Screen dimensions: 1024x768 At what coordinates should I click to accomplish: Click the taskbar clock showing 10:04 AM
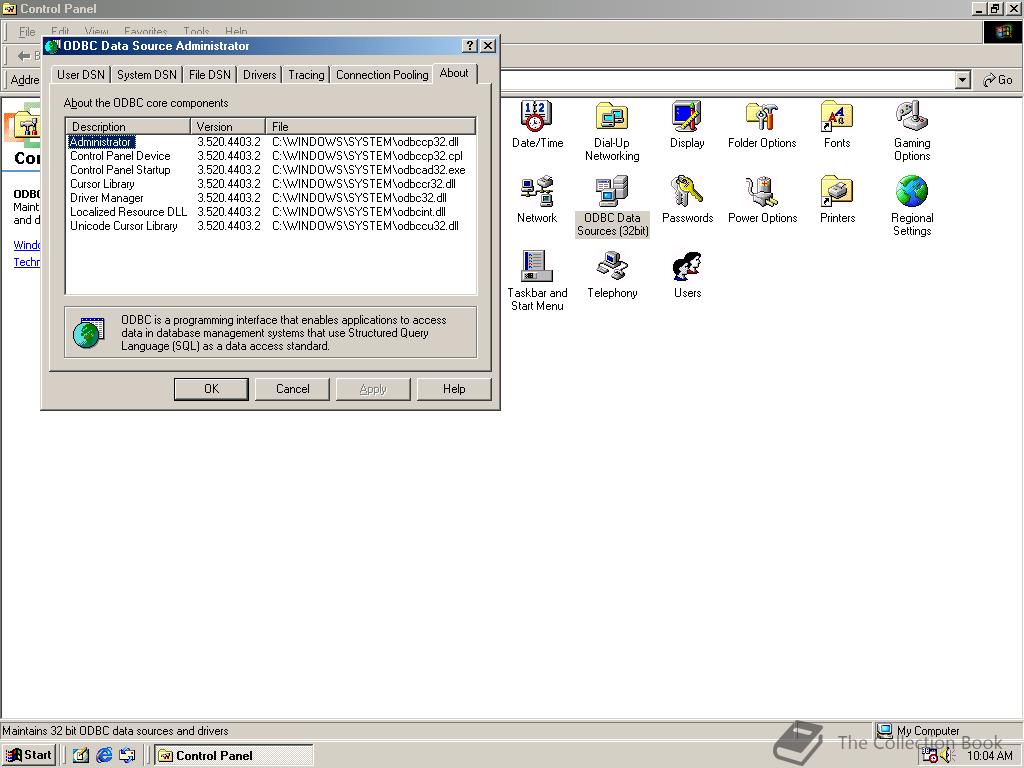click(x=989, y=756)
